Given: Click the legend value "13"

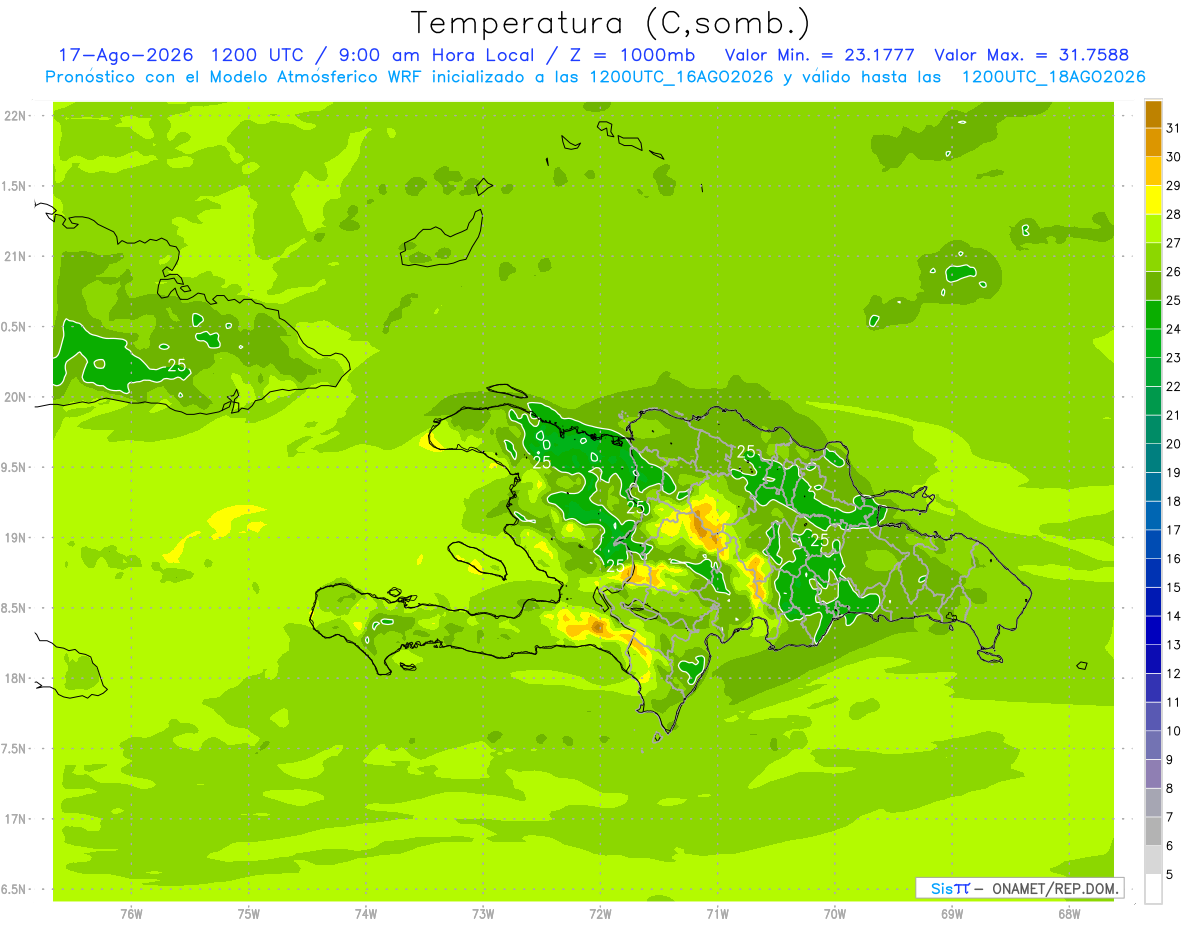Looking at the screenshot, I should (1174, 645).
